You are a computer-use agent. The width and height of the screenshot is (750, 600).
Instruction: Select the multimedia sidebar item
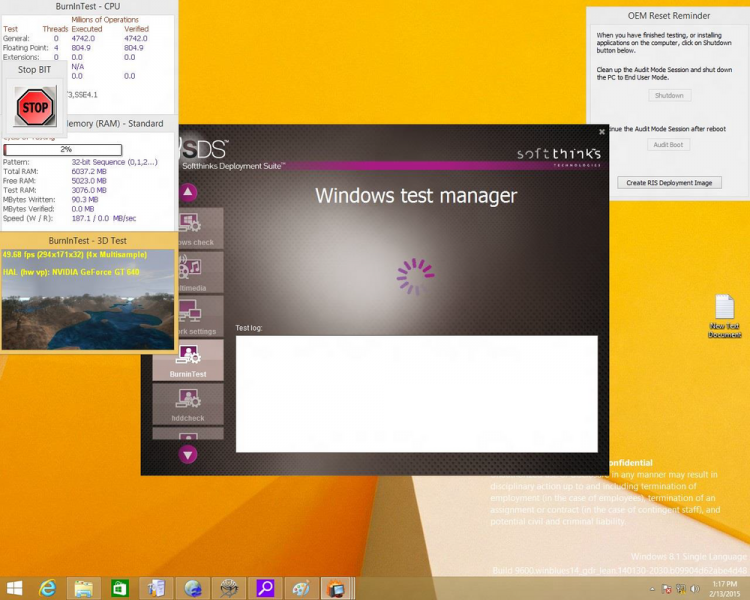click(x=201, y=272)
